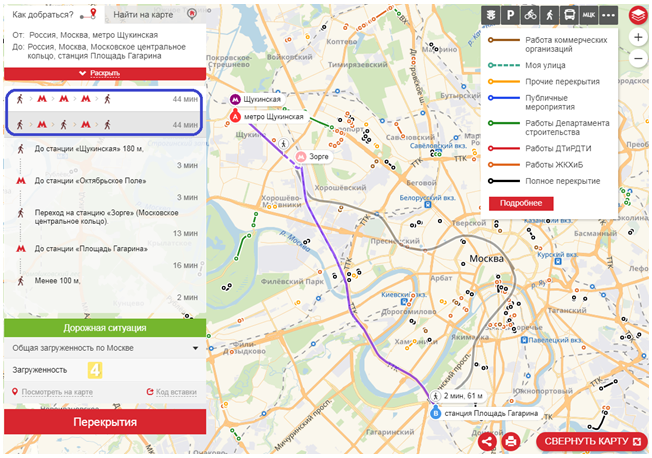The height and width of the screenshot is (458, 652).
Task: Click step До станции «Площадь Гагарина»
Action: [91, 249]
